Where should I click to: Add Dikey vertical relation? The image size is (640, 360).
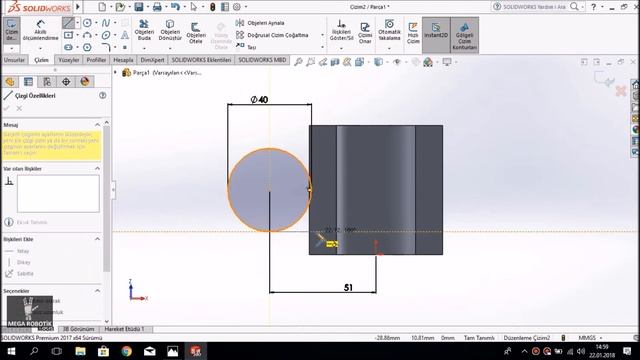click(18, 262)
